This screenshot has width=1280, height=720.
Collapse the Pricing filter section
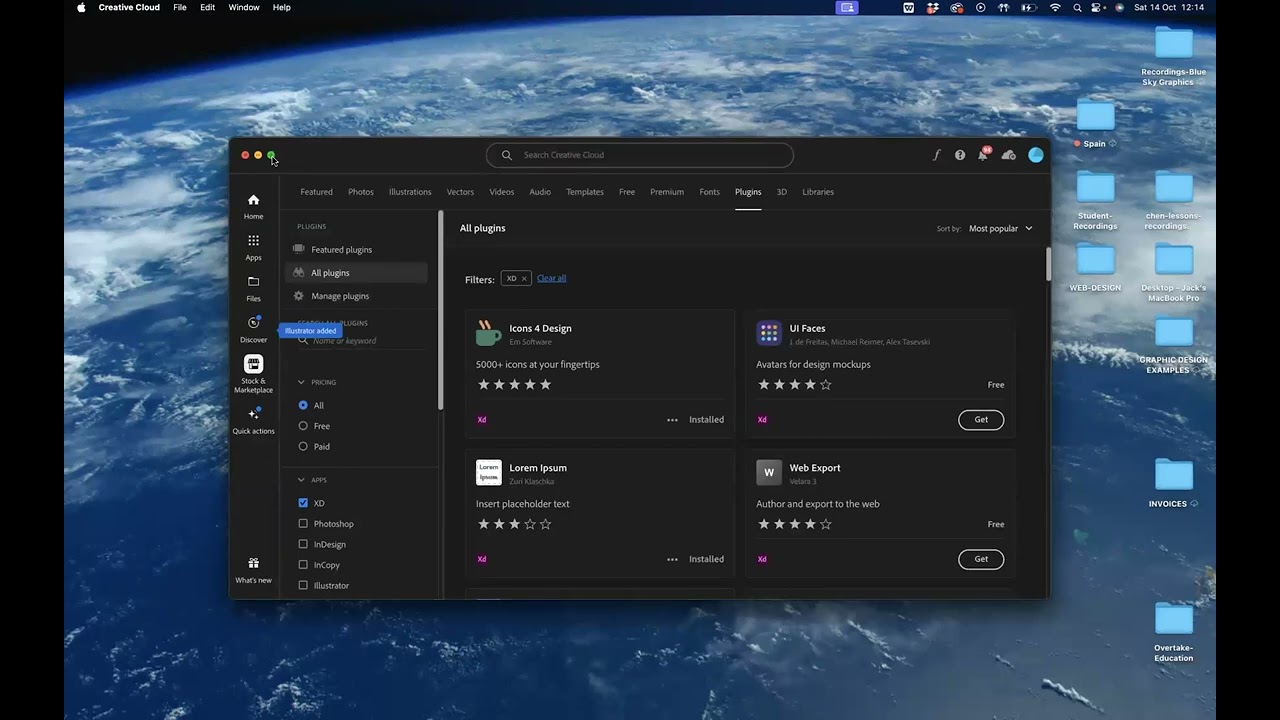point(301,382)
